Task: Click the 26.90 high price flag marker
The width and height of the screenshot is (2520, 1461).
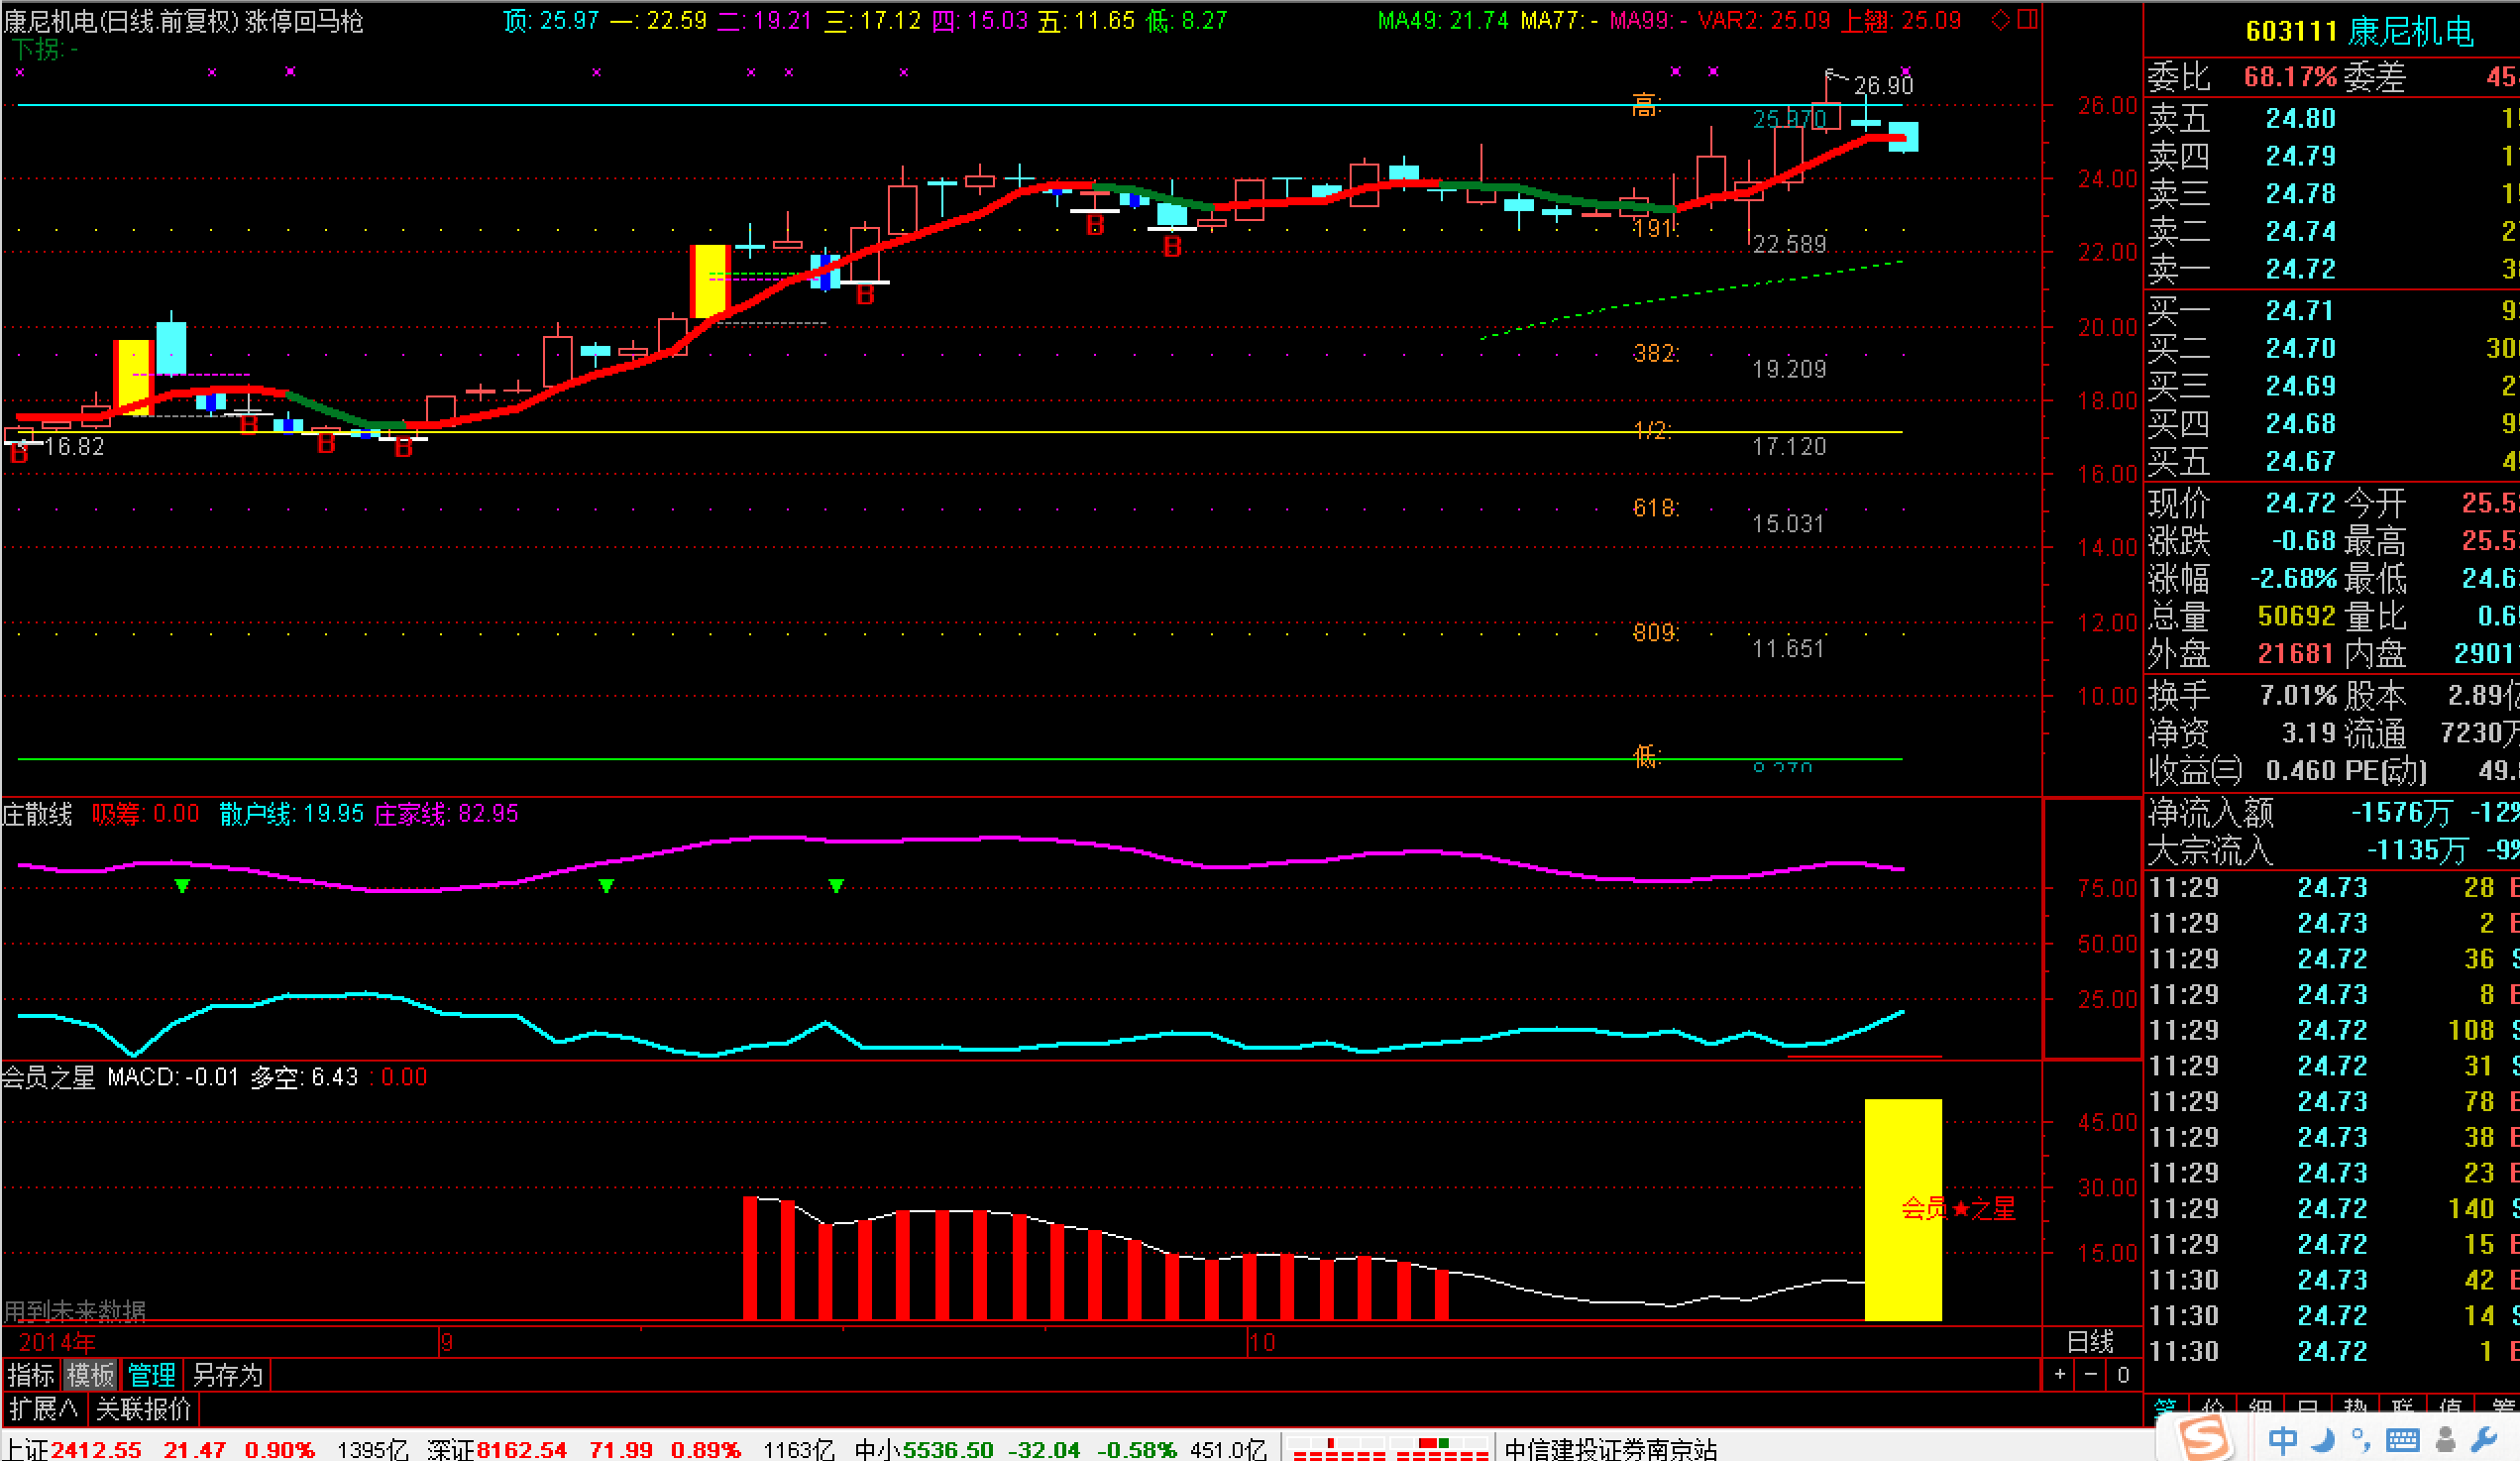Action: pyautogui.click(x=1883, y=85)
